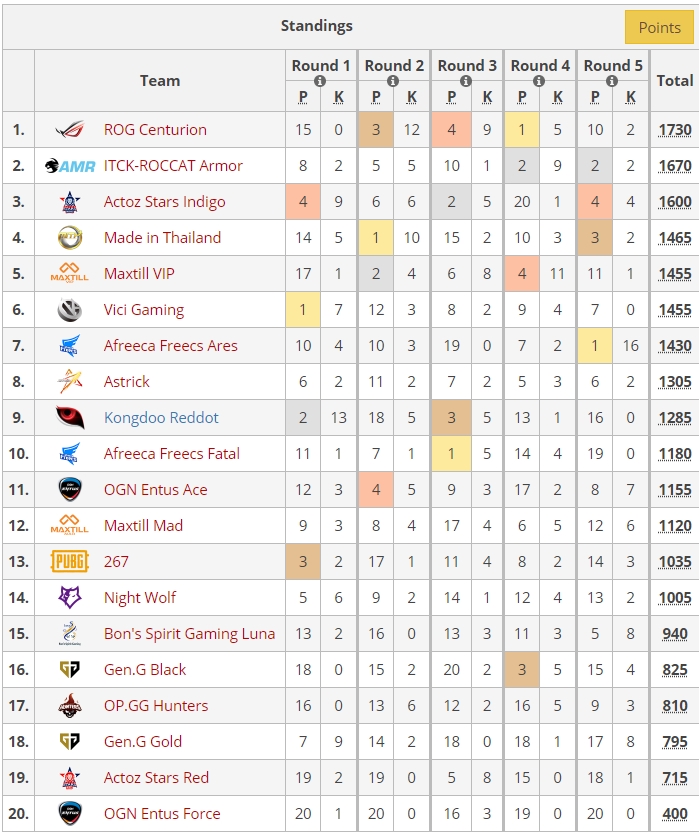699x835 pixels.
Task: Click the Afreeca Freecs Fatal logo
Action: [70, 453]
